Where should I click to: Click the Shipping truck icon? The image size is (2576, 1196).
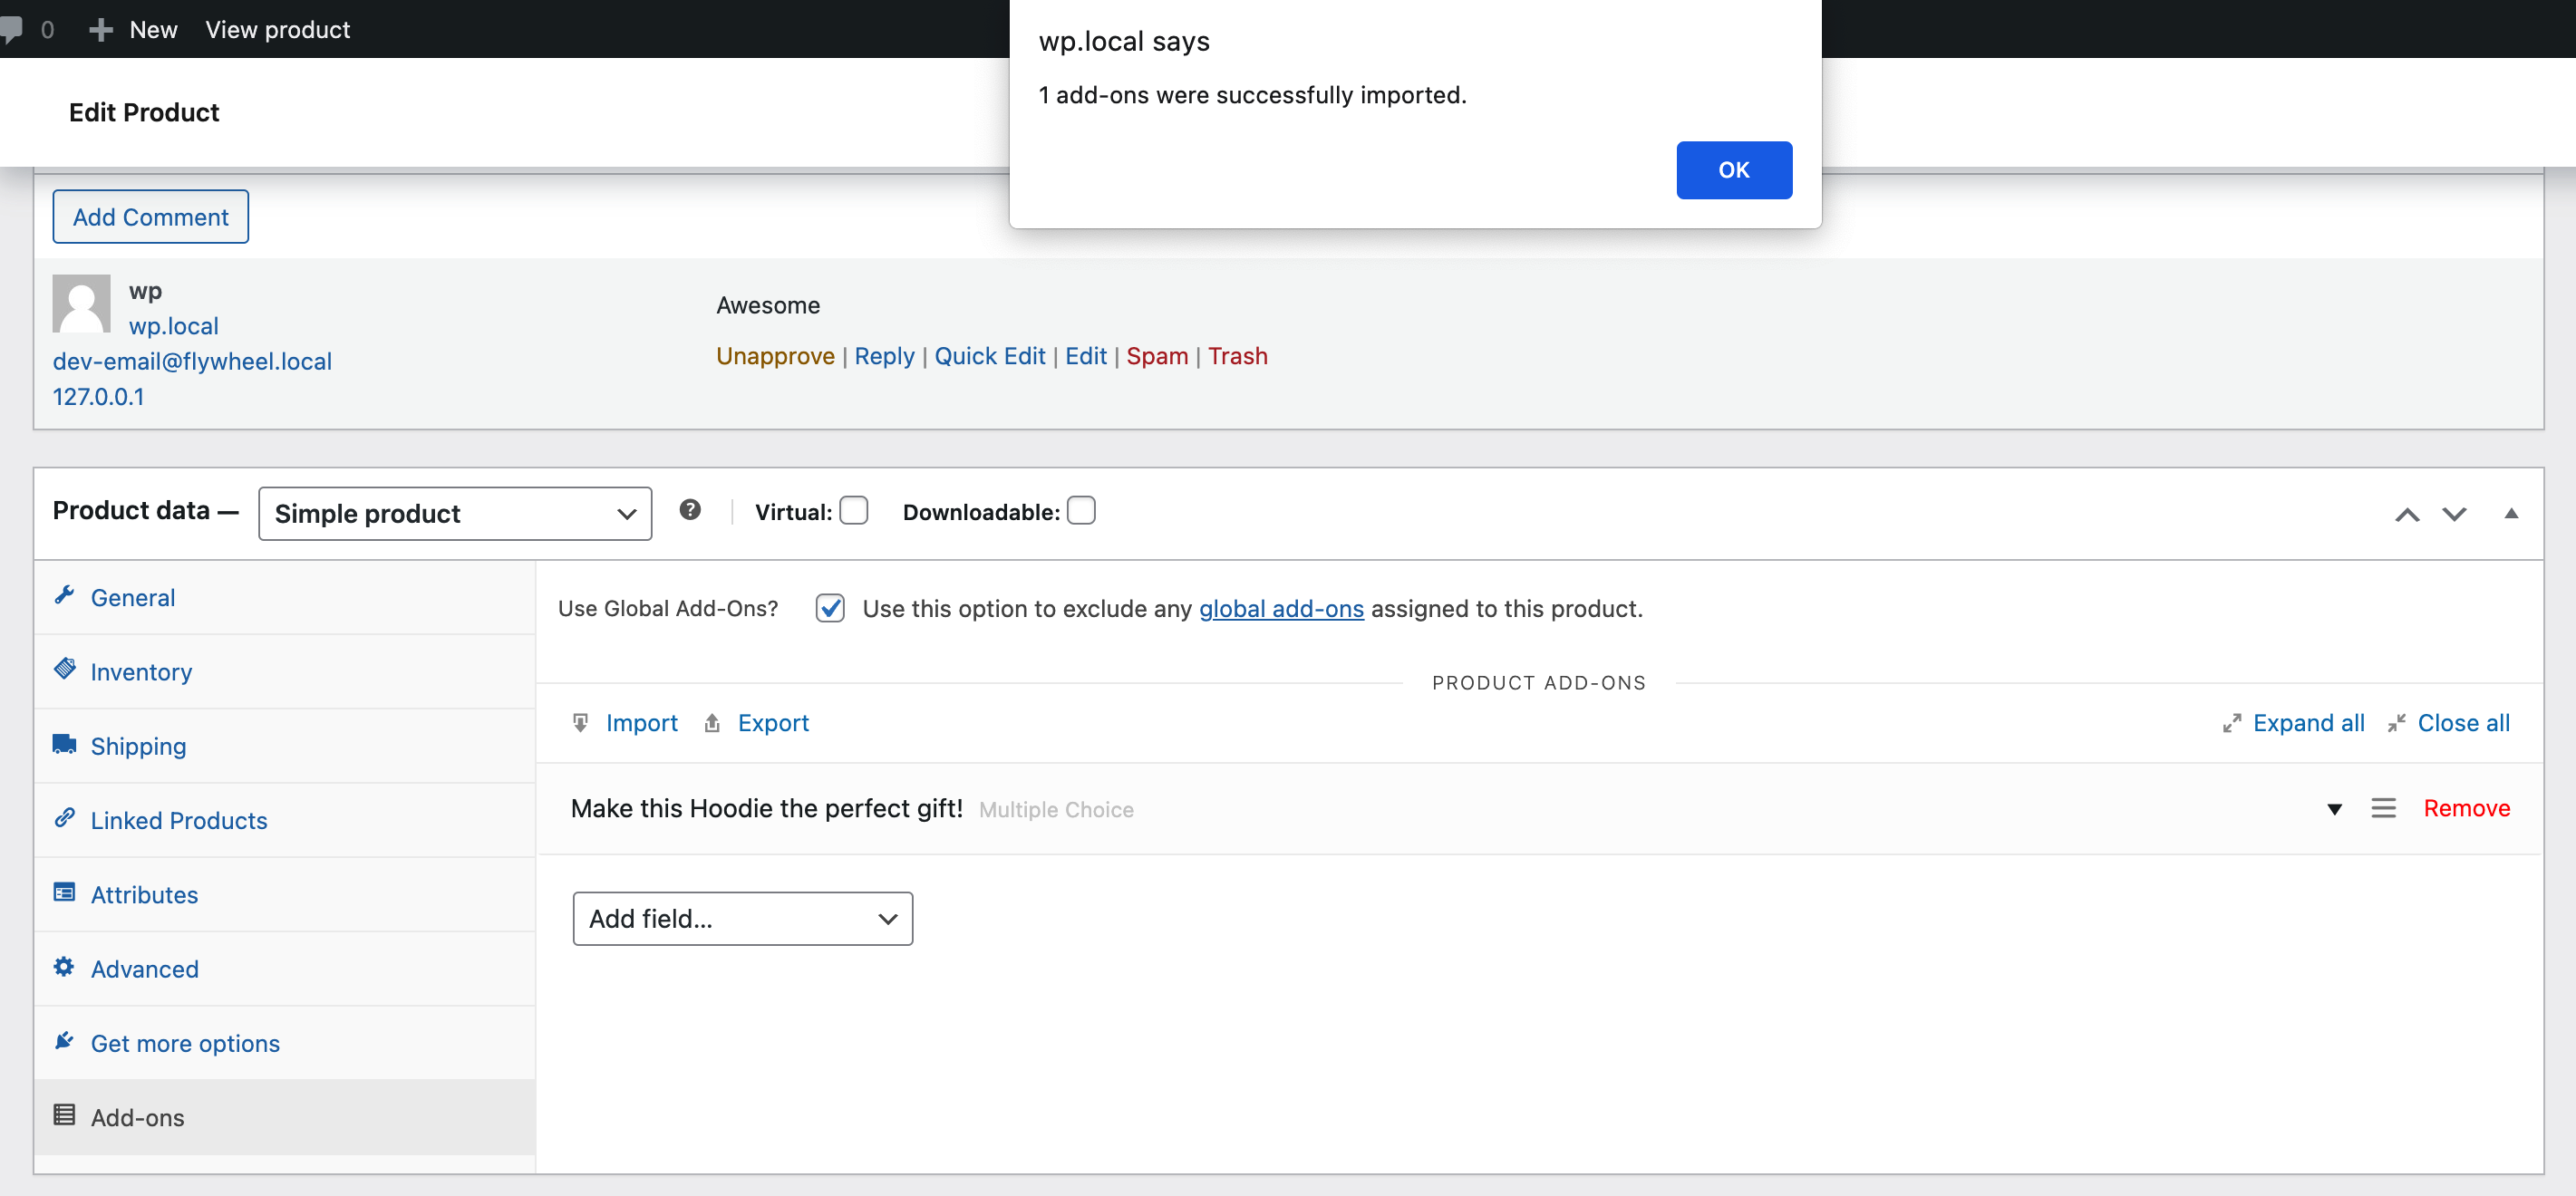(x=65, y=744)
